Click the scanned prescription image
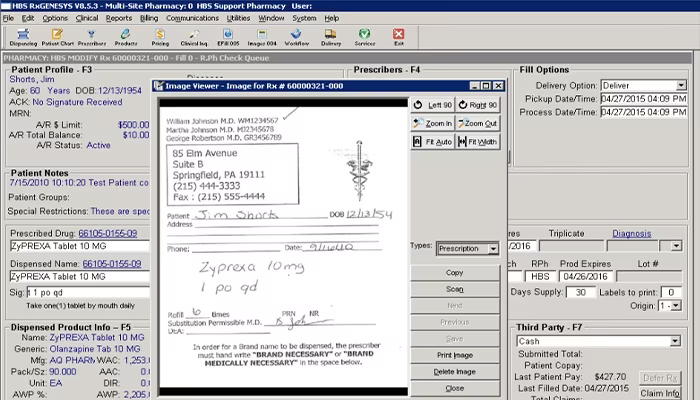Screen dimensions: 700x400 [x=283, y=247]
